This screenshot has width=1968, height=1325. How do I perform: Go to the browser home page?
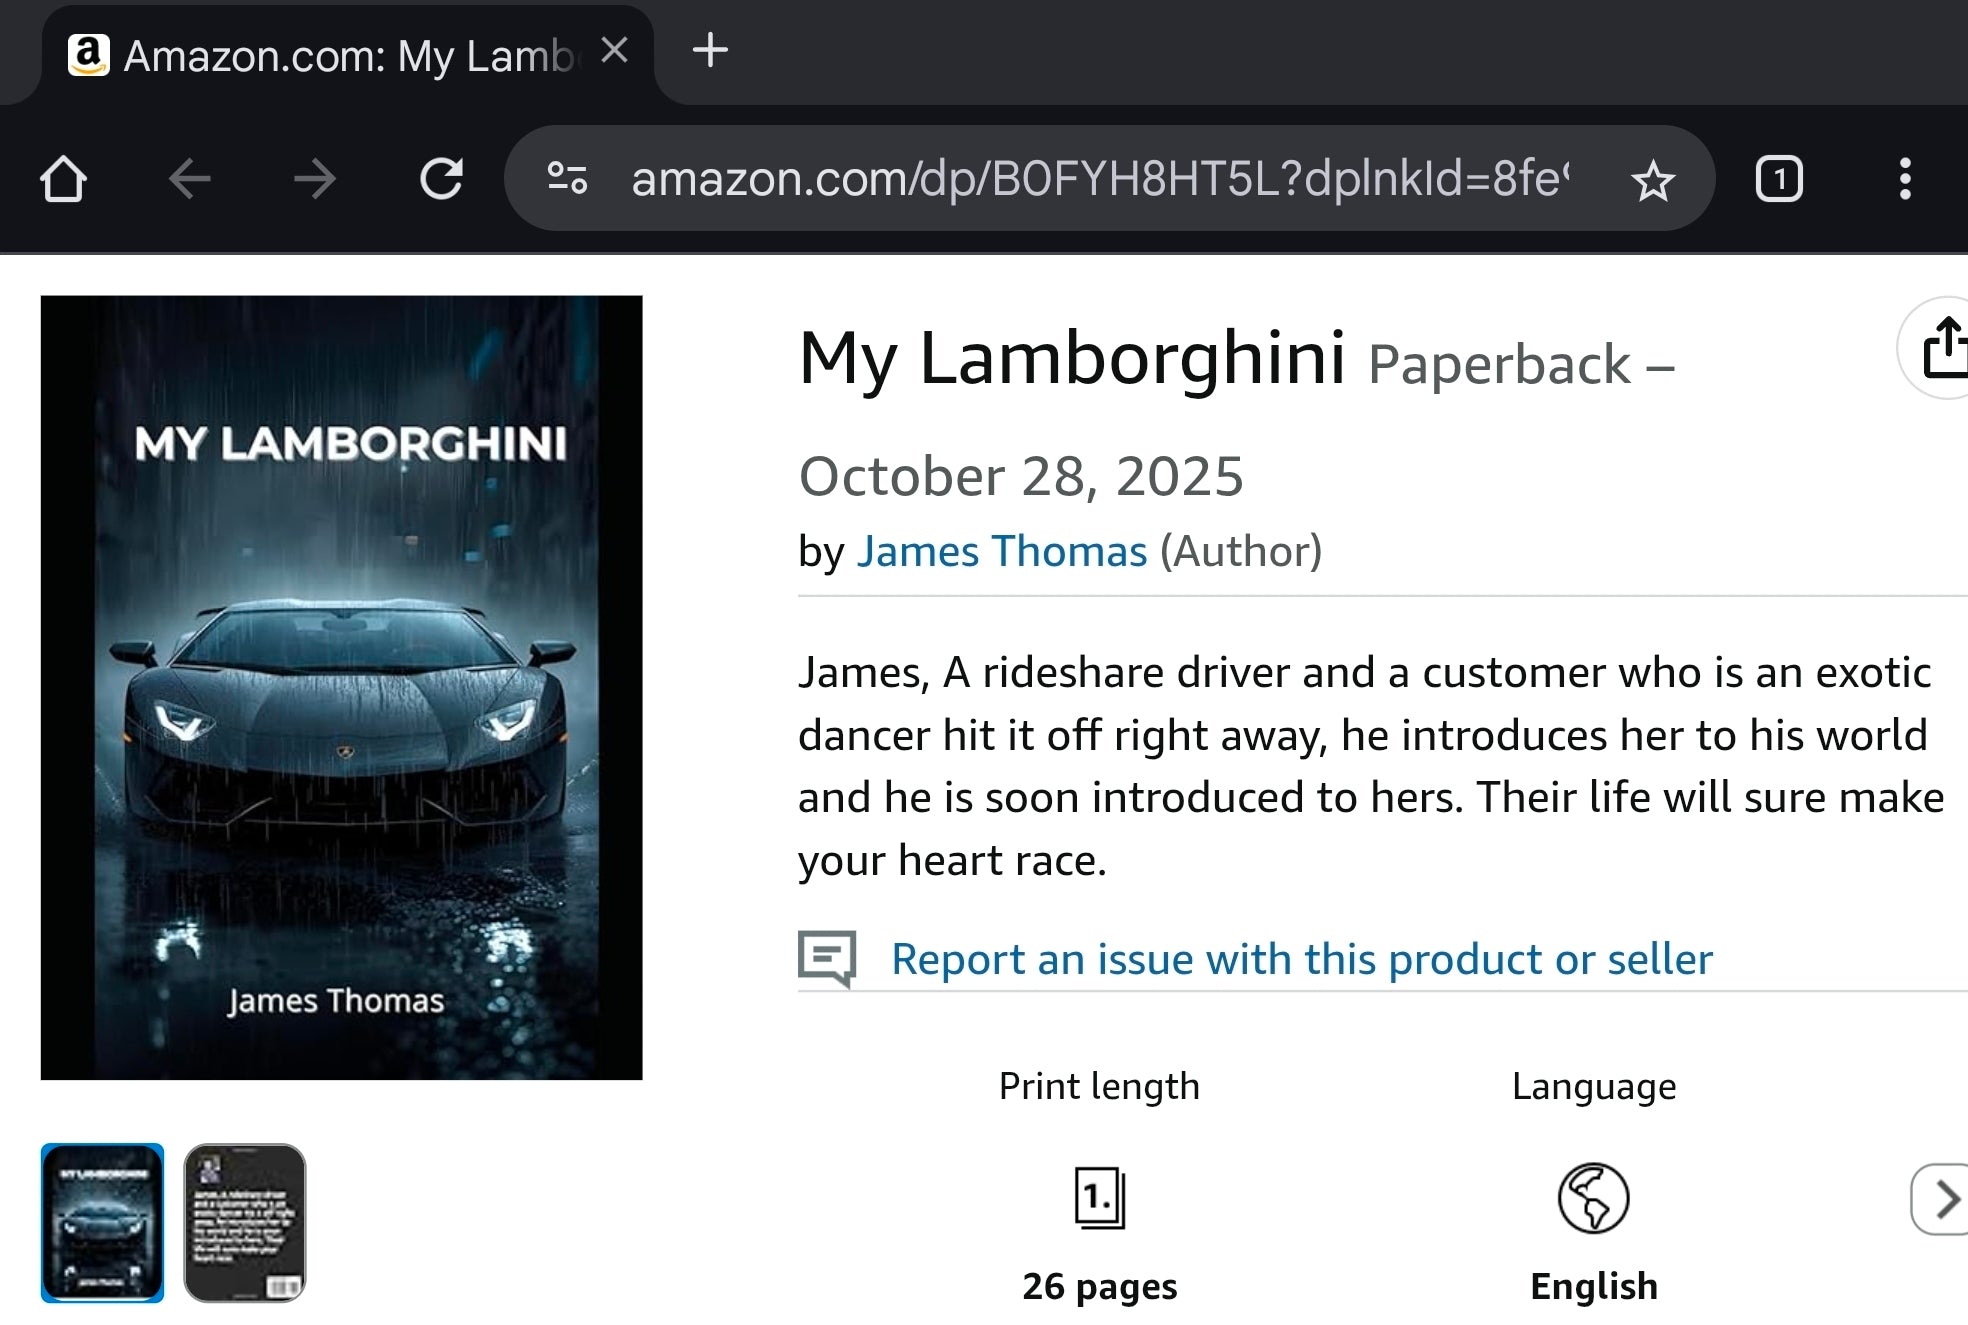coord(64,179)
